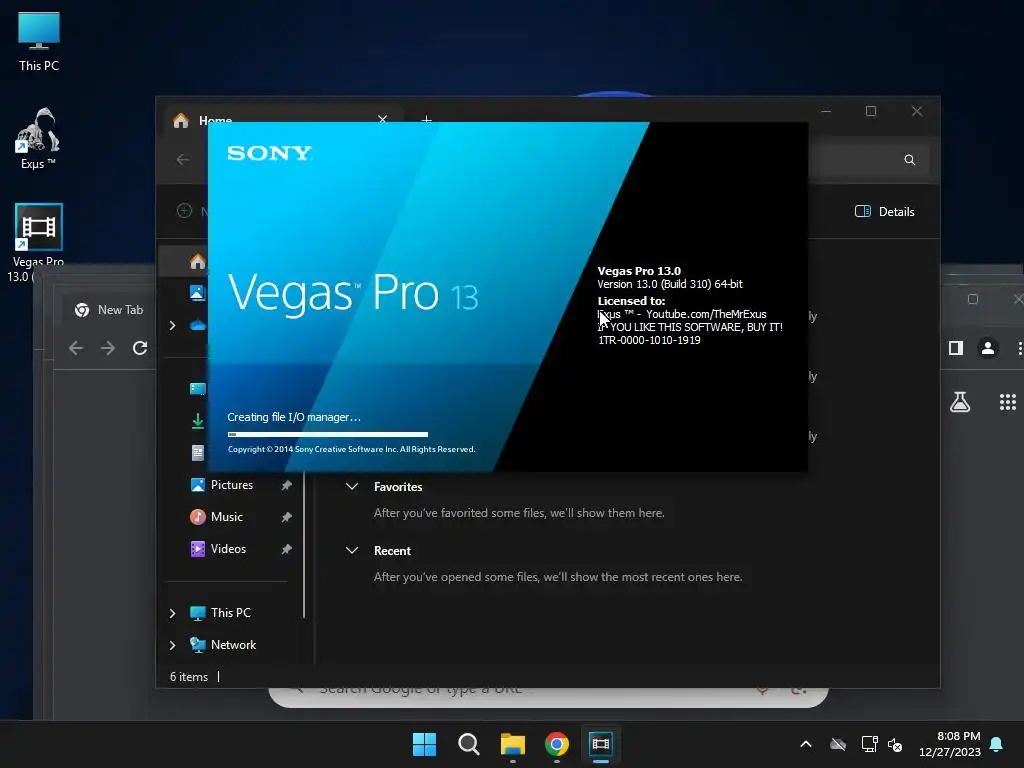1024x768 pixels.
Task: Go back in File Explorer
Action: point(183,160)
